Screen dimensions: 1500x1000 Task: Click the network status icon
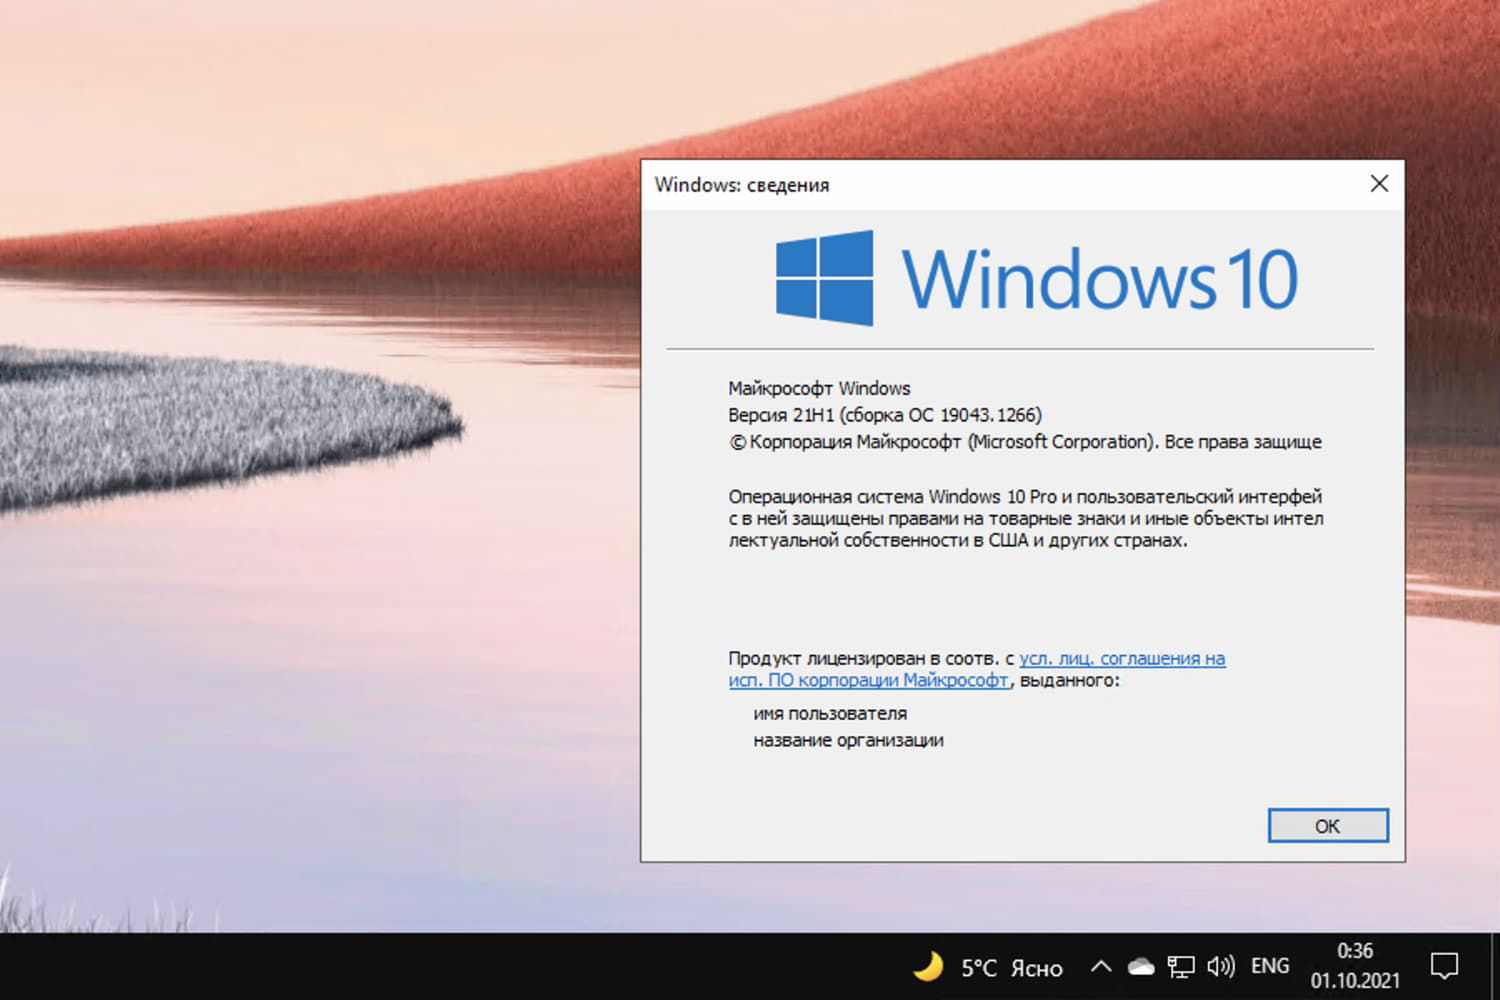[1182, 966]
